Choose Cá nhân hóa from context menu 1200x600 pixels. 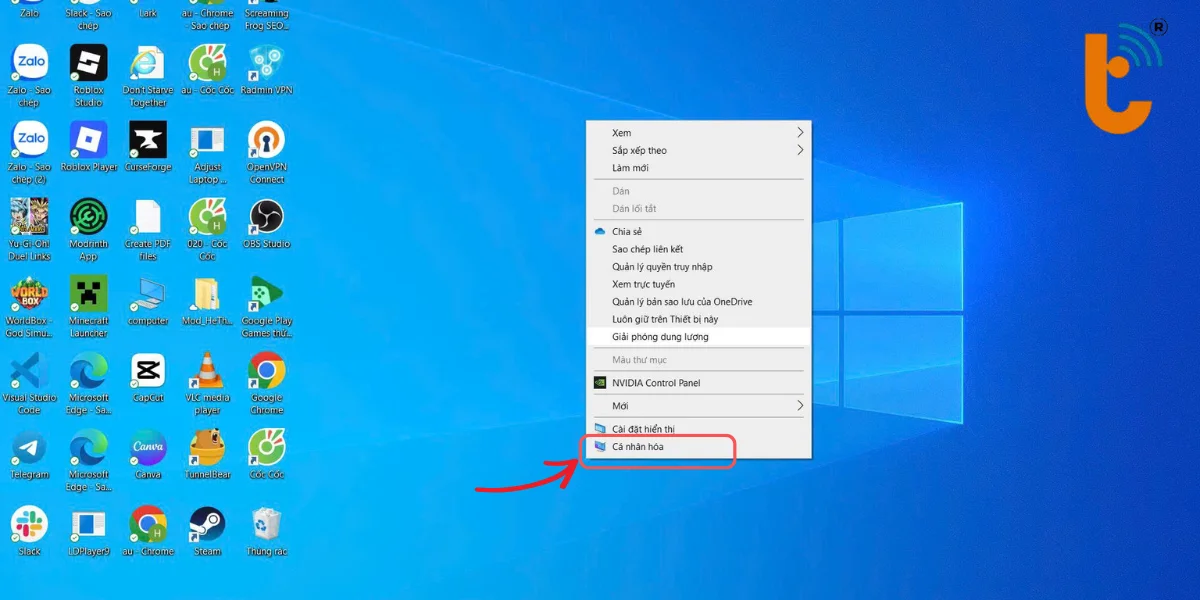(638, 447)
